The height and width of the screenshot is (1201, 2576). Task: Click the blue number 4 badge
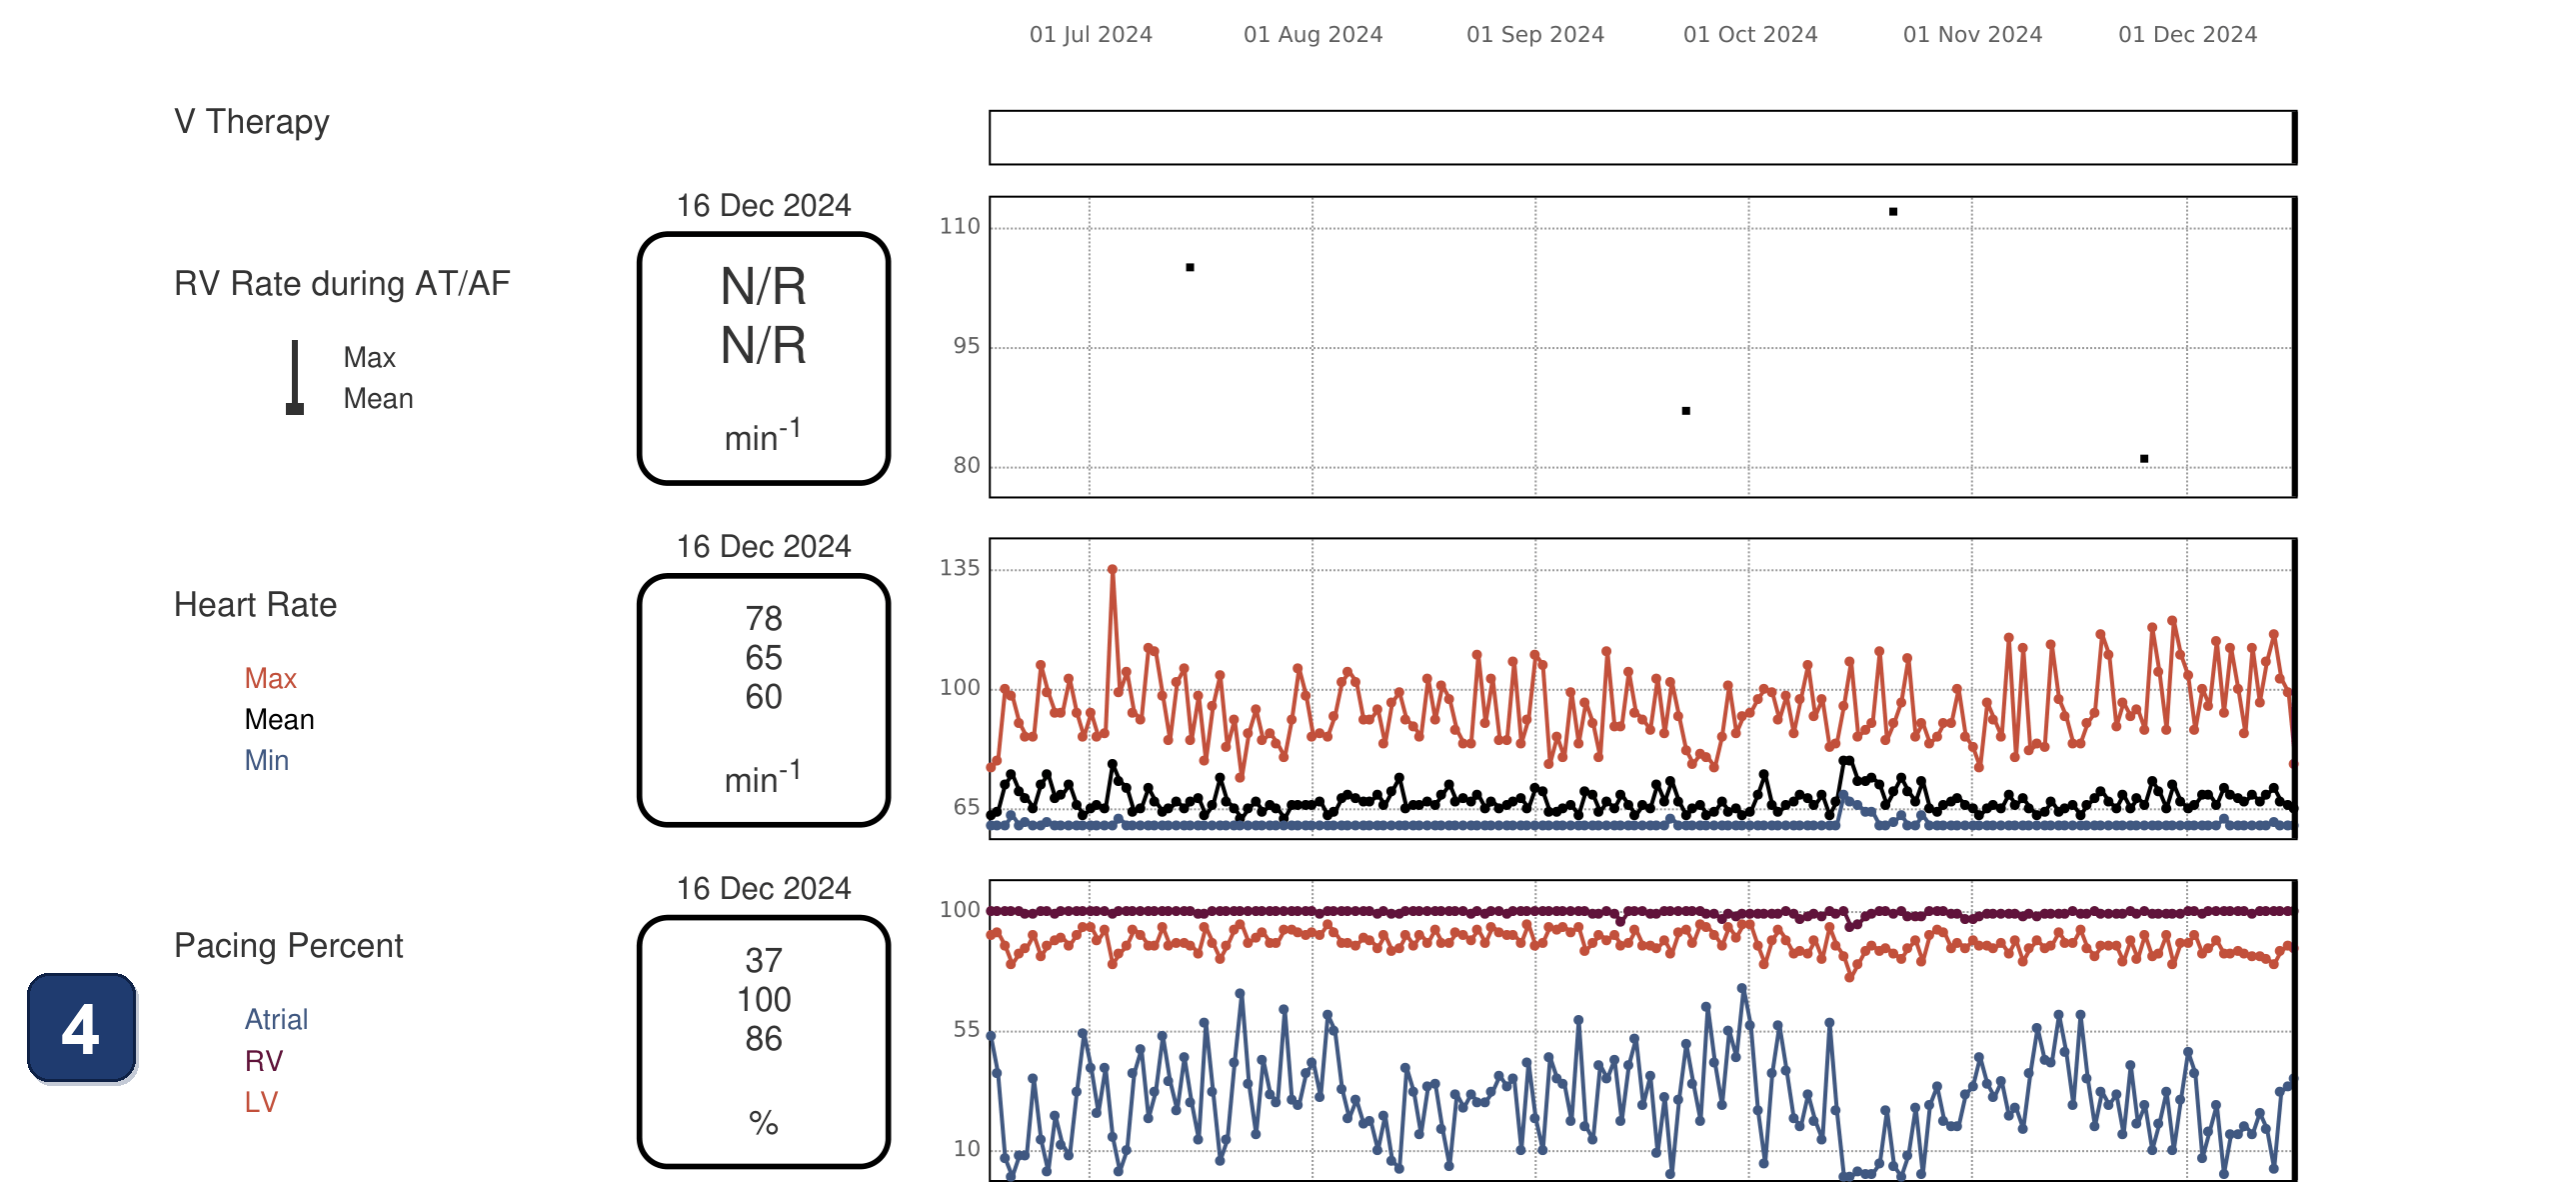click(x=81, y=1028)
